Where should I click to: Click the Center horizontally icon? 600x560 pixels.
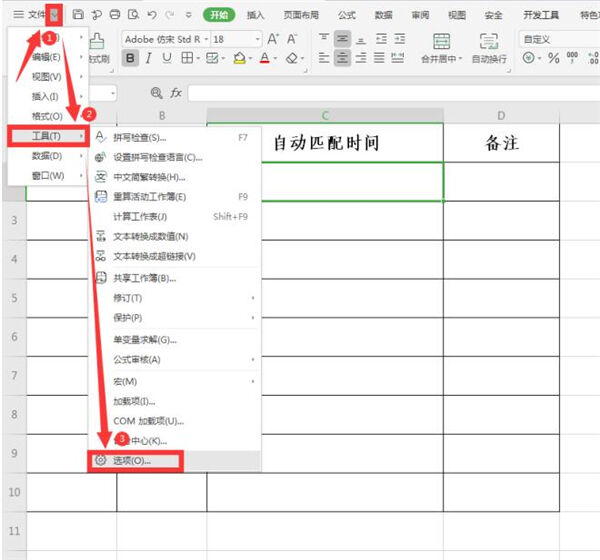coord(342,58)
